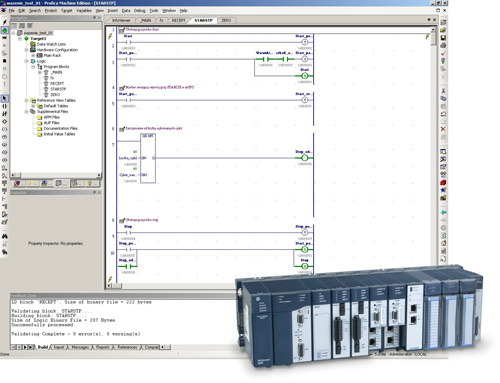The width and height of the screenshot is (500, 383).
Task: Select STARSTP block in Navigator tree
Action: [x=58, y=89]
